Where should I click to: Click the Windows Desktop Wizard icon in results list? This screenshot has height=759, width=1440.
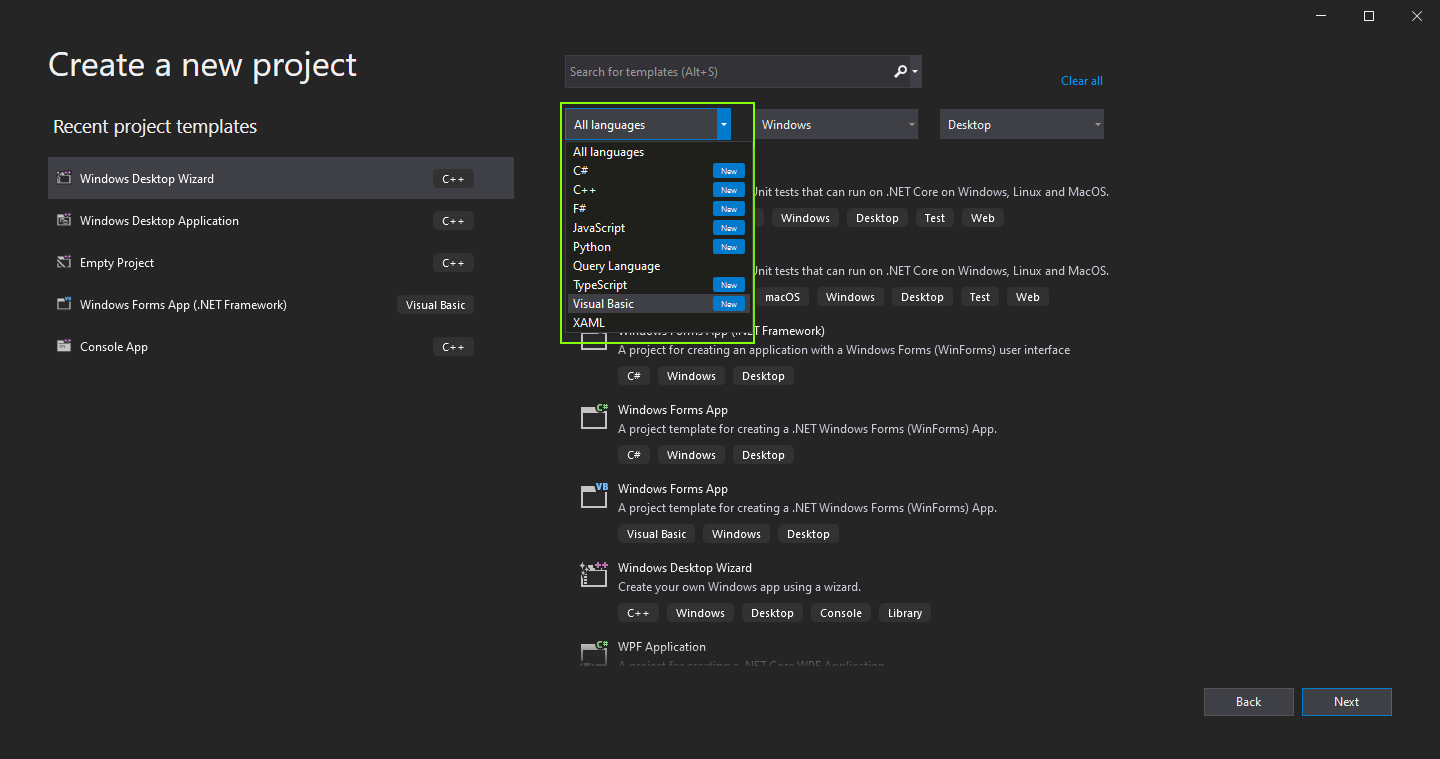(x=594, y=575)
